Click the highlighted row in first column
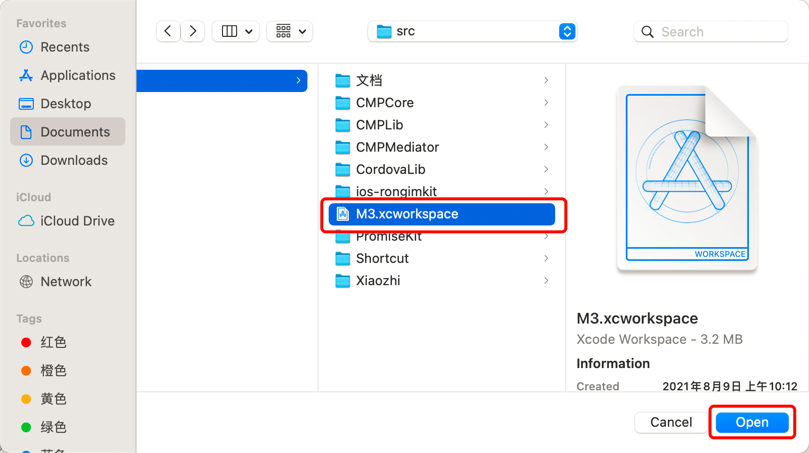Image resolution: width=809 pixels, height=453 pixels. (222, 80)
